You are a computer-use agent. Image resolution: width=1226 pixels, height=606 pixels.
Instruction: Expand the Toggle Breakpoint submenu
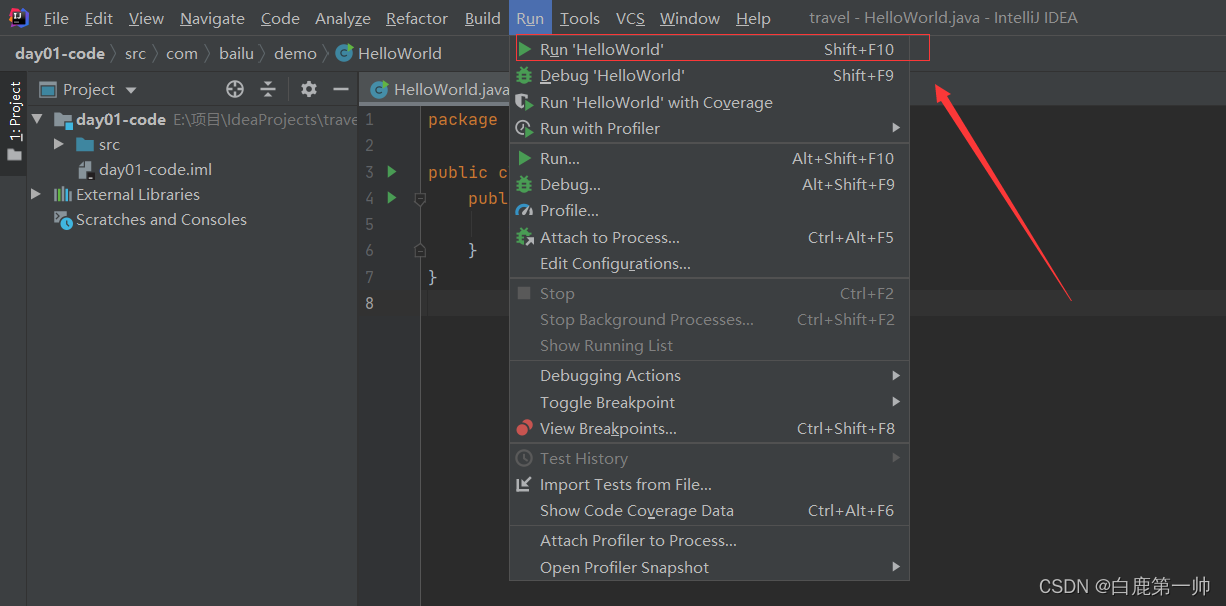tap(896, 402)
